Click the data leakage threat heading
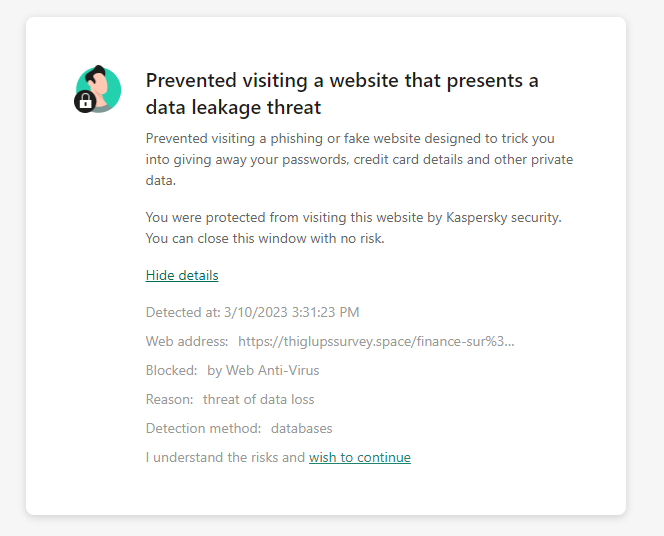This screenshot has height=536, width=664. pyautogui.click(x=342, y=94)
